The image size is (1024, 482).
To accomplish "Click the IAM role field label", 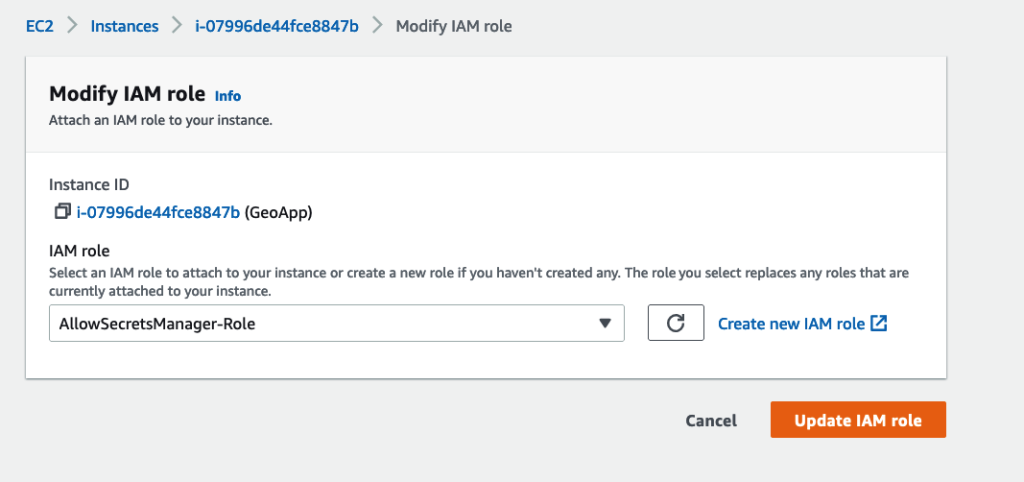I will [80, 251].
